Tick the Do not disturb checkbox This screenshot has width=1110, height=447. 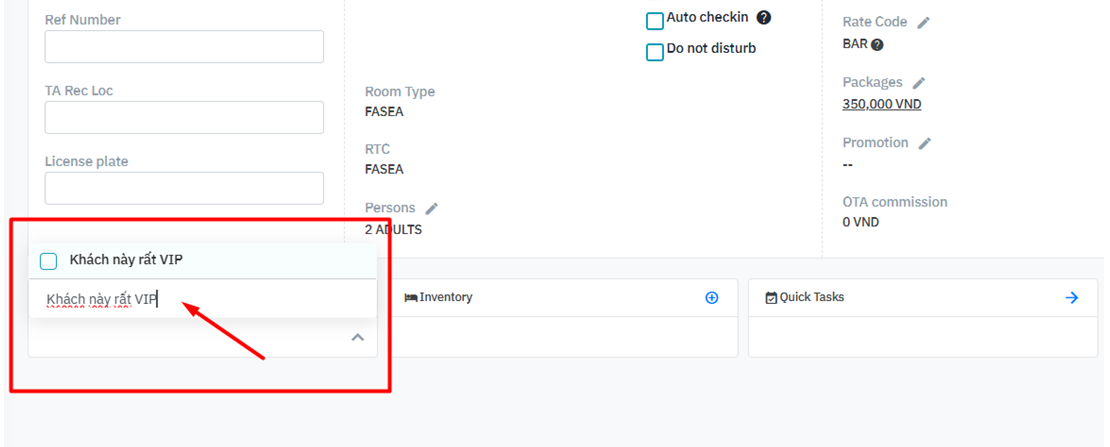(x=655, y=52)
